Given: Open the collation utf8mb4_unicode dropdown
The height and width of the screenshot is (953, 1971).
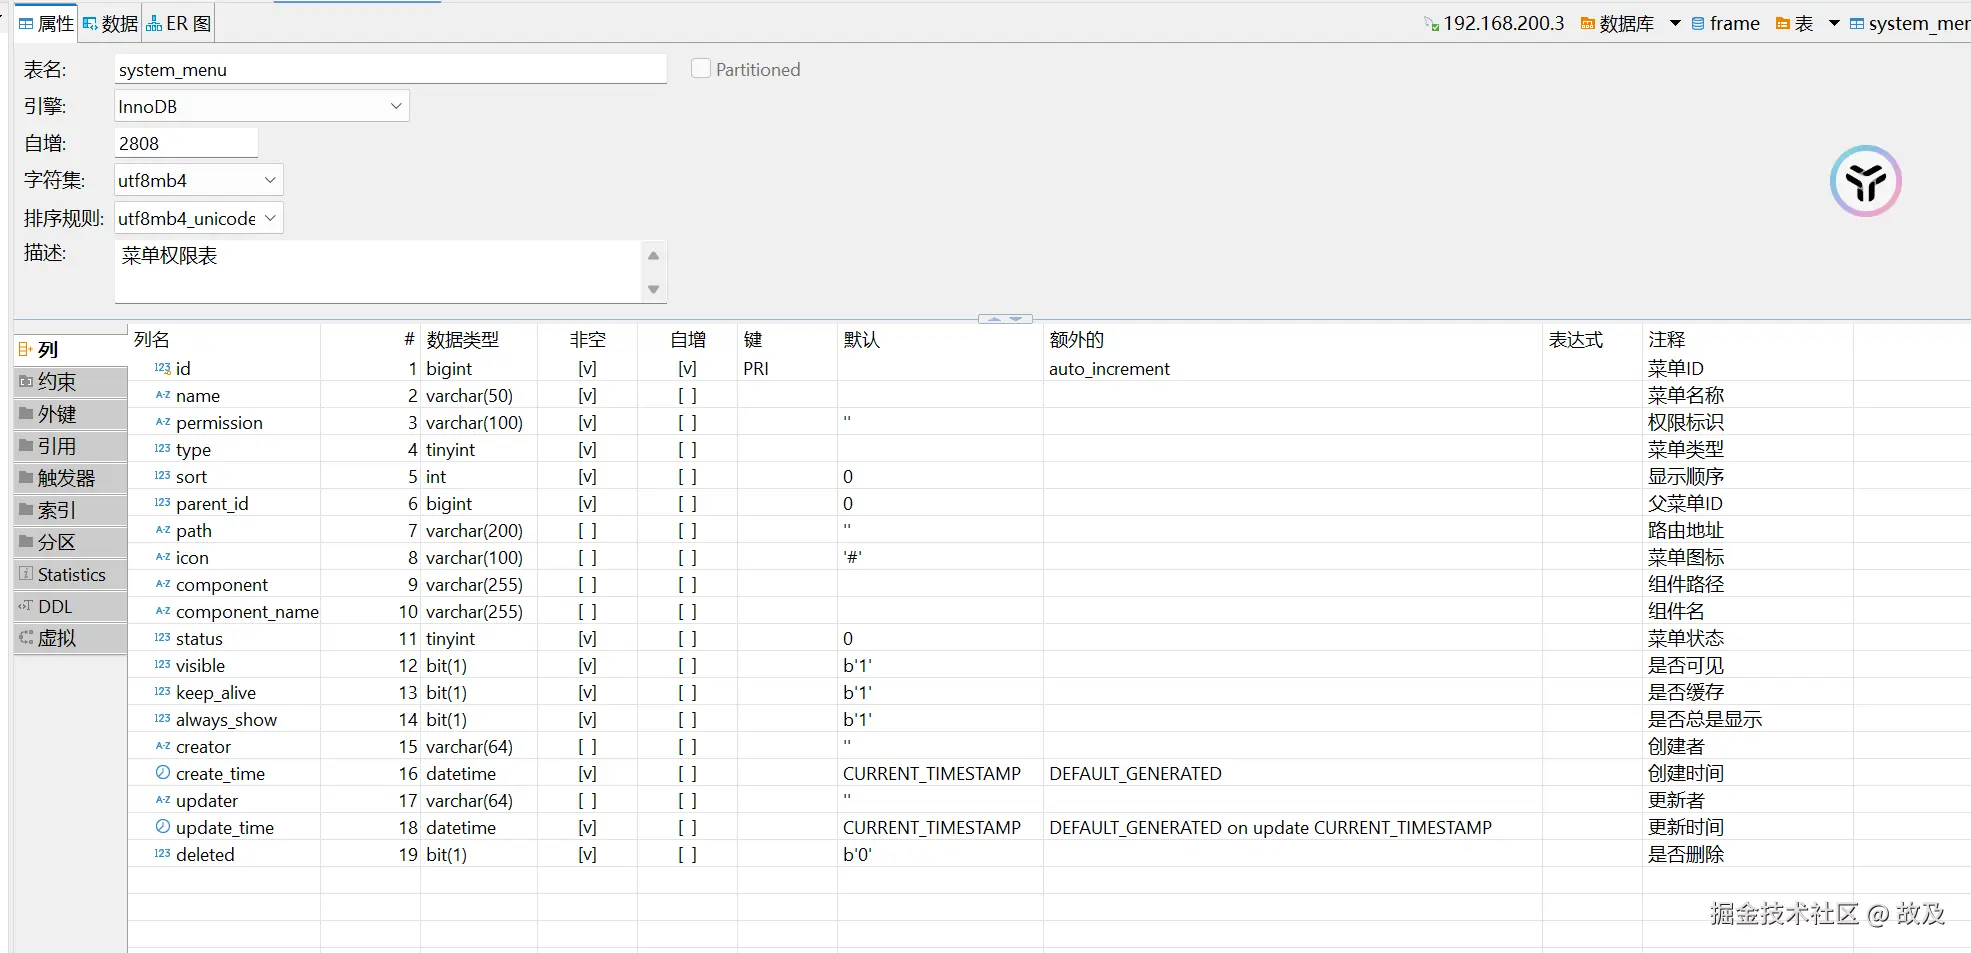Looking at the screenshot, I should coord(198,218).
